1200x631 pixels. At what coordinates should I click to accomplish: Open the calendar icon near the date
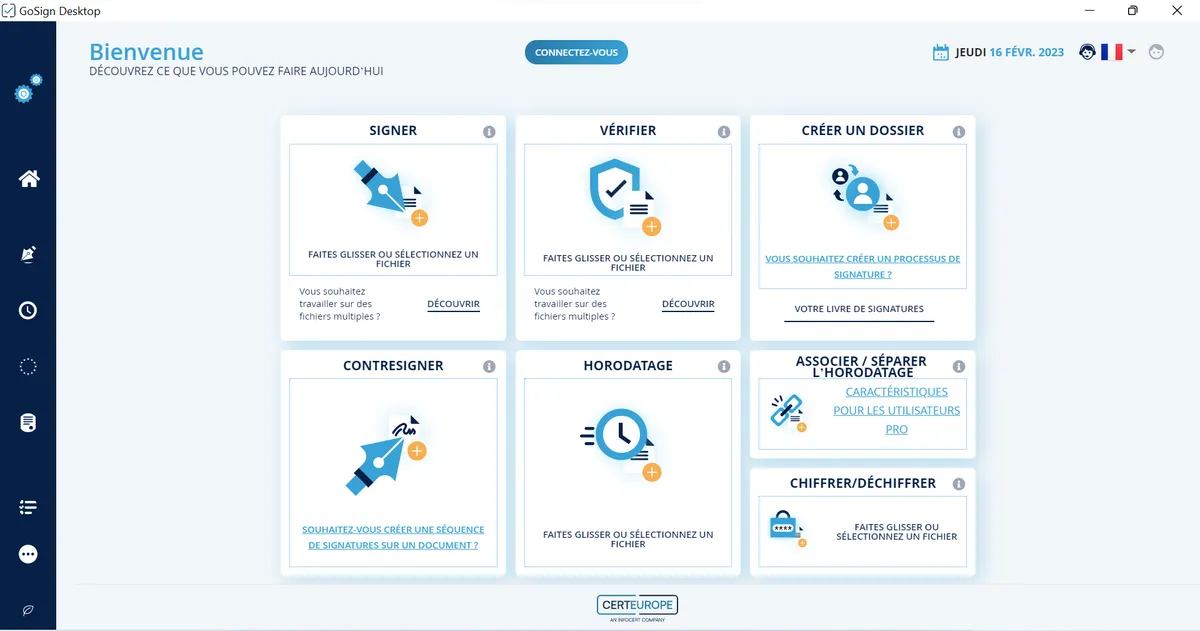pos(940,53)
